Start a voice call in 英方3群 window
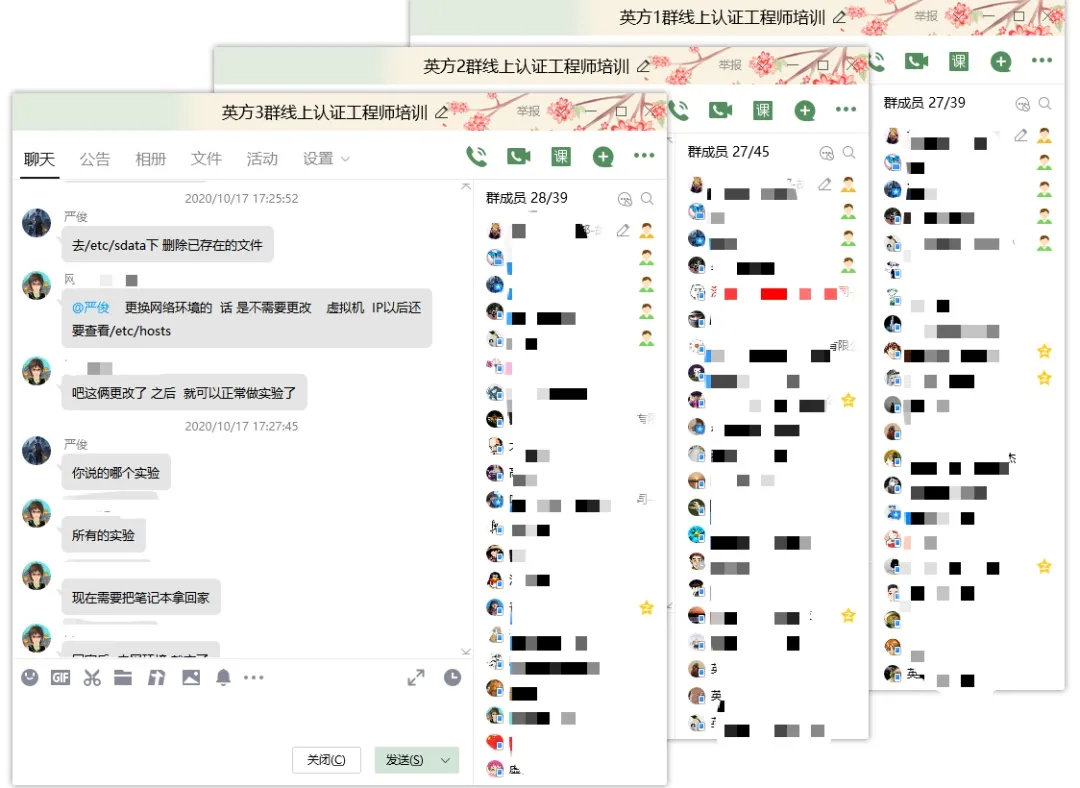Viewport: 1080px width, 788px height. click(x=476, y=156)
